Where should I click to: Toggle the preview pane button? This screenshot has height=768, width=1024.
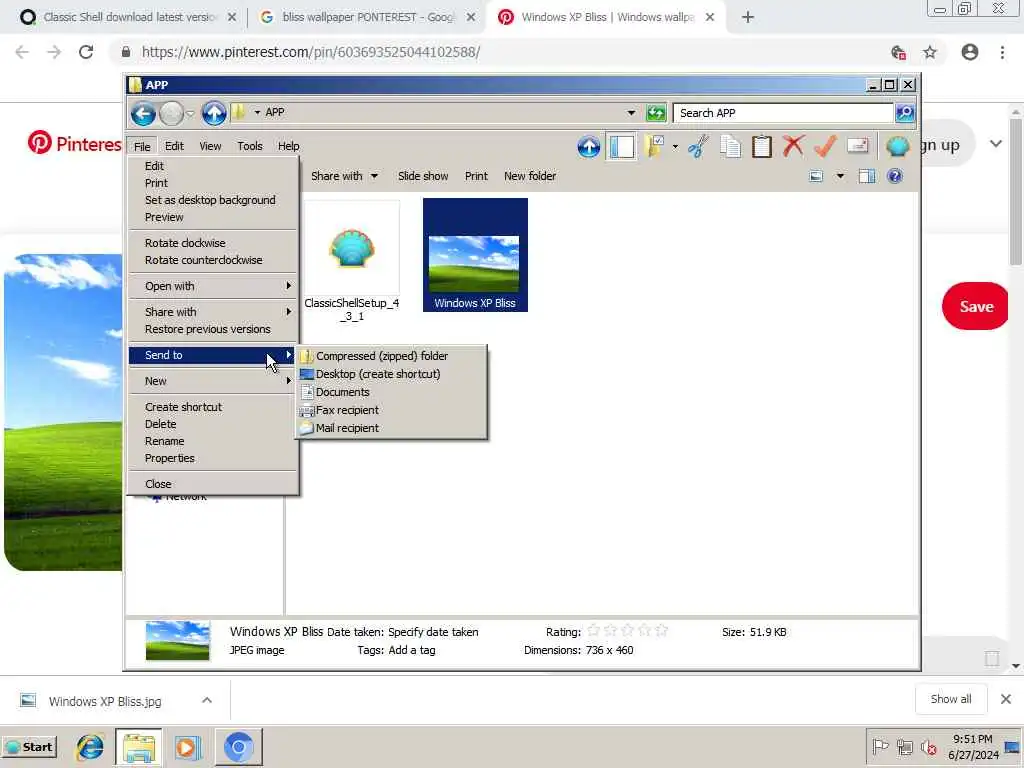[x=867, y=176]
